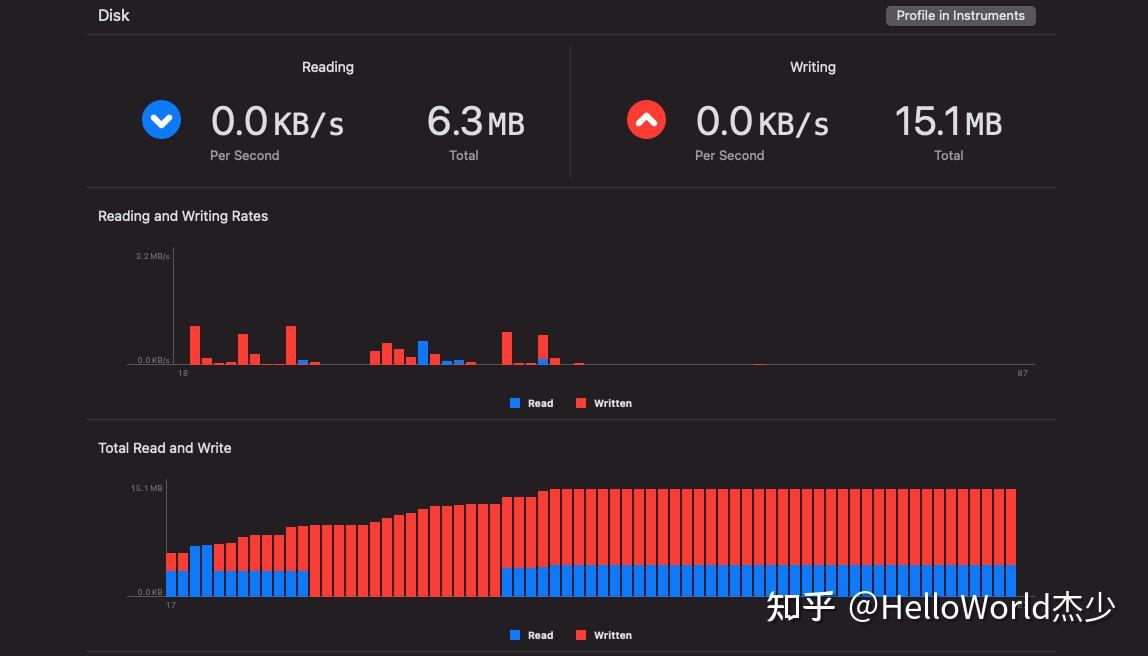Screen dimensions: 1148x656
Task: Click the Reading and Writing Rates heading
Action: 183,216
